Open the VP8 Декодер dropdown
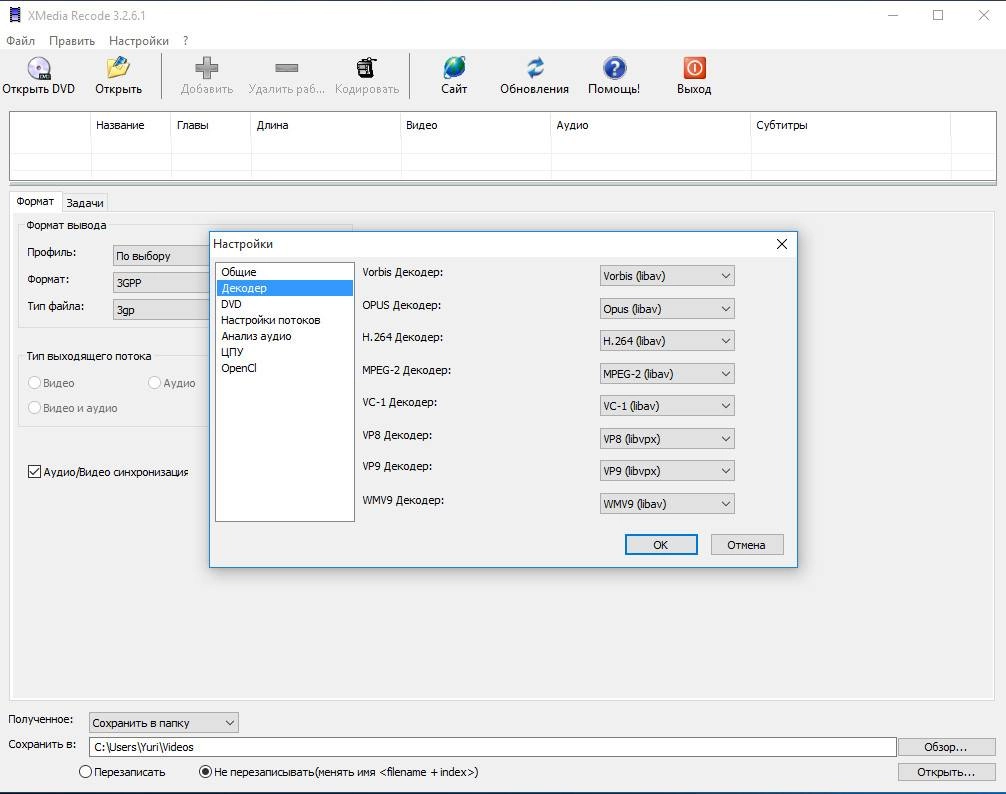Image resolution: width=1006 pixels, height=794 pixels. (x=667, y=439)
